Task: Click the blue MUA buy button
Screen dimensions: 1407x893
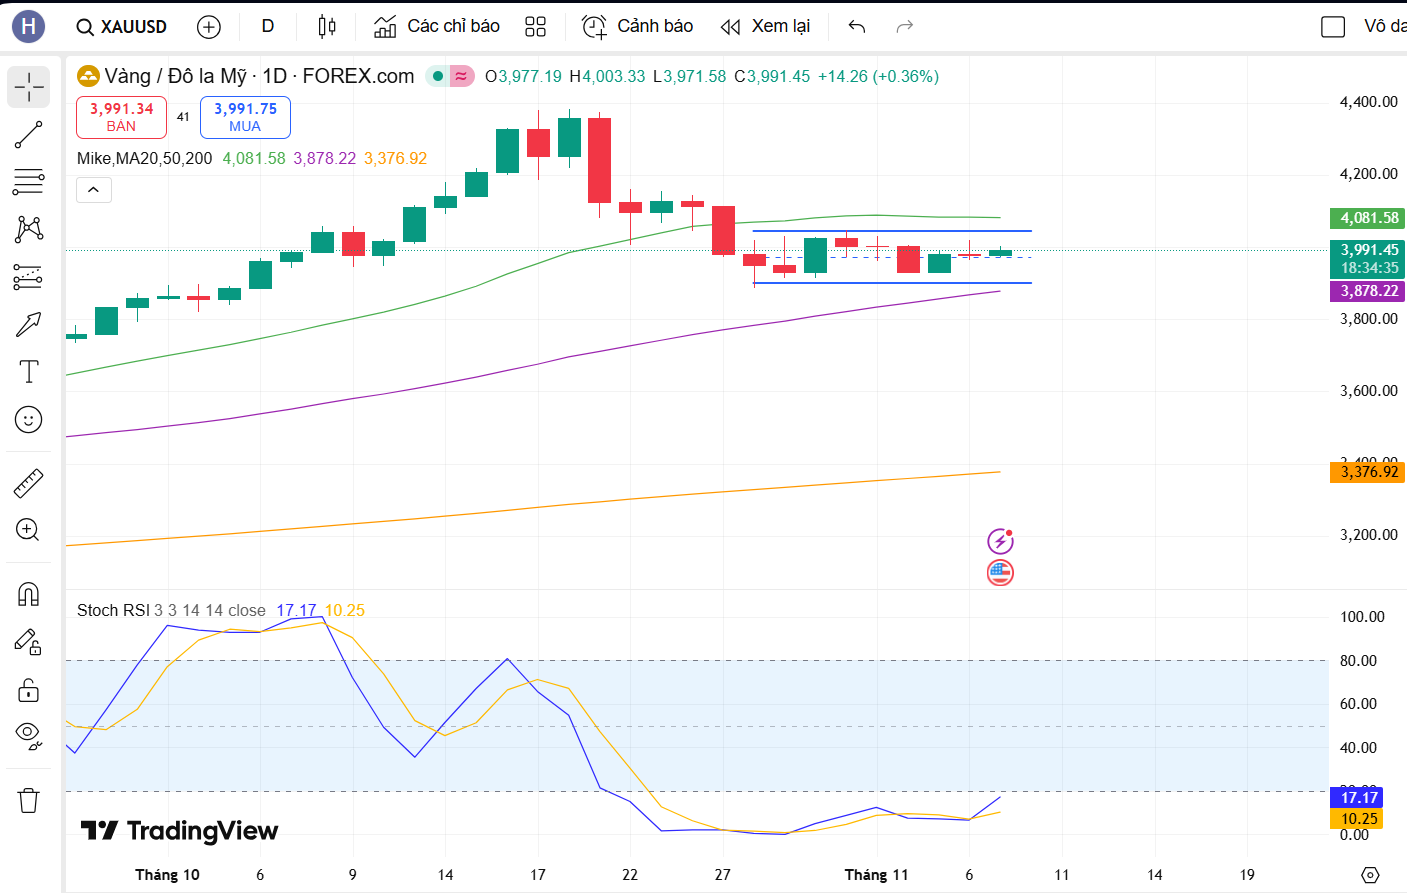Action: point(245,117)
